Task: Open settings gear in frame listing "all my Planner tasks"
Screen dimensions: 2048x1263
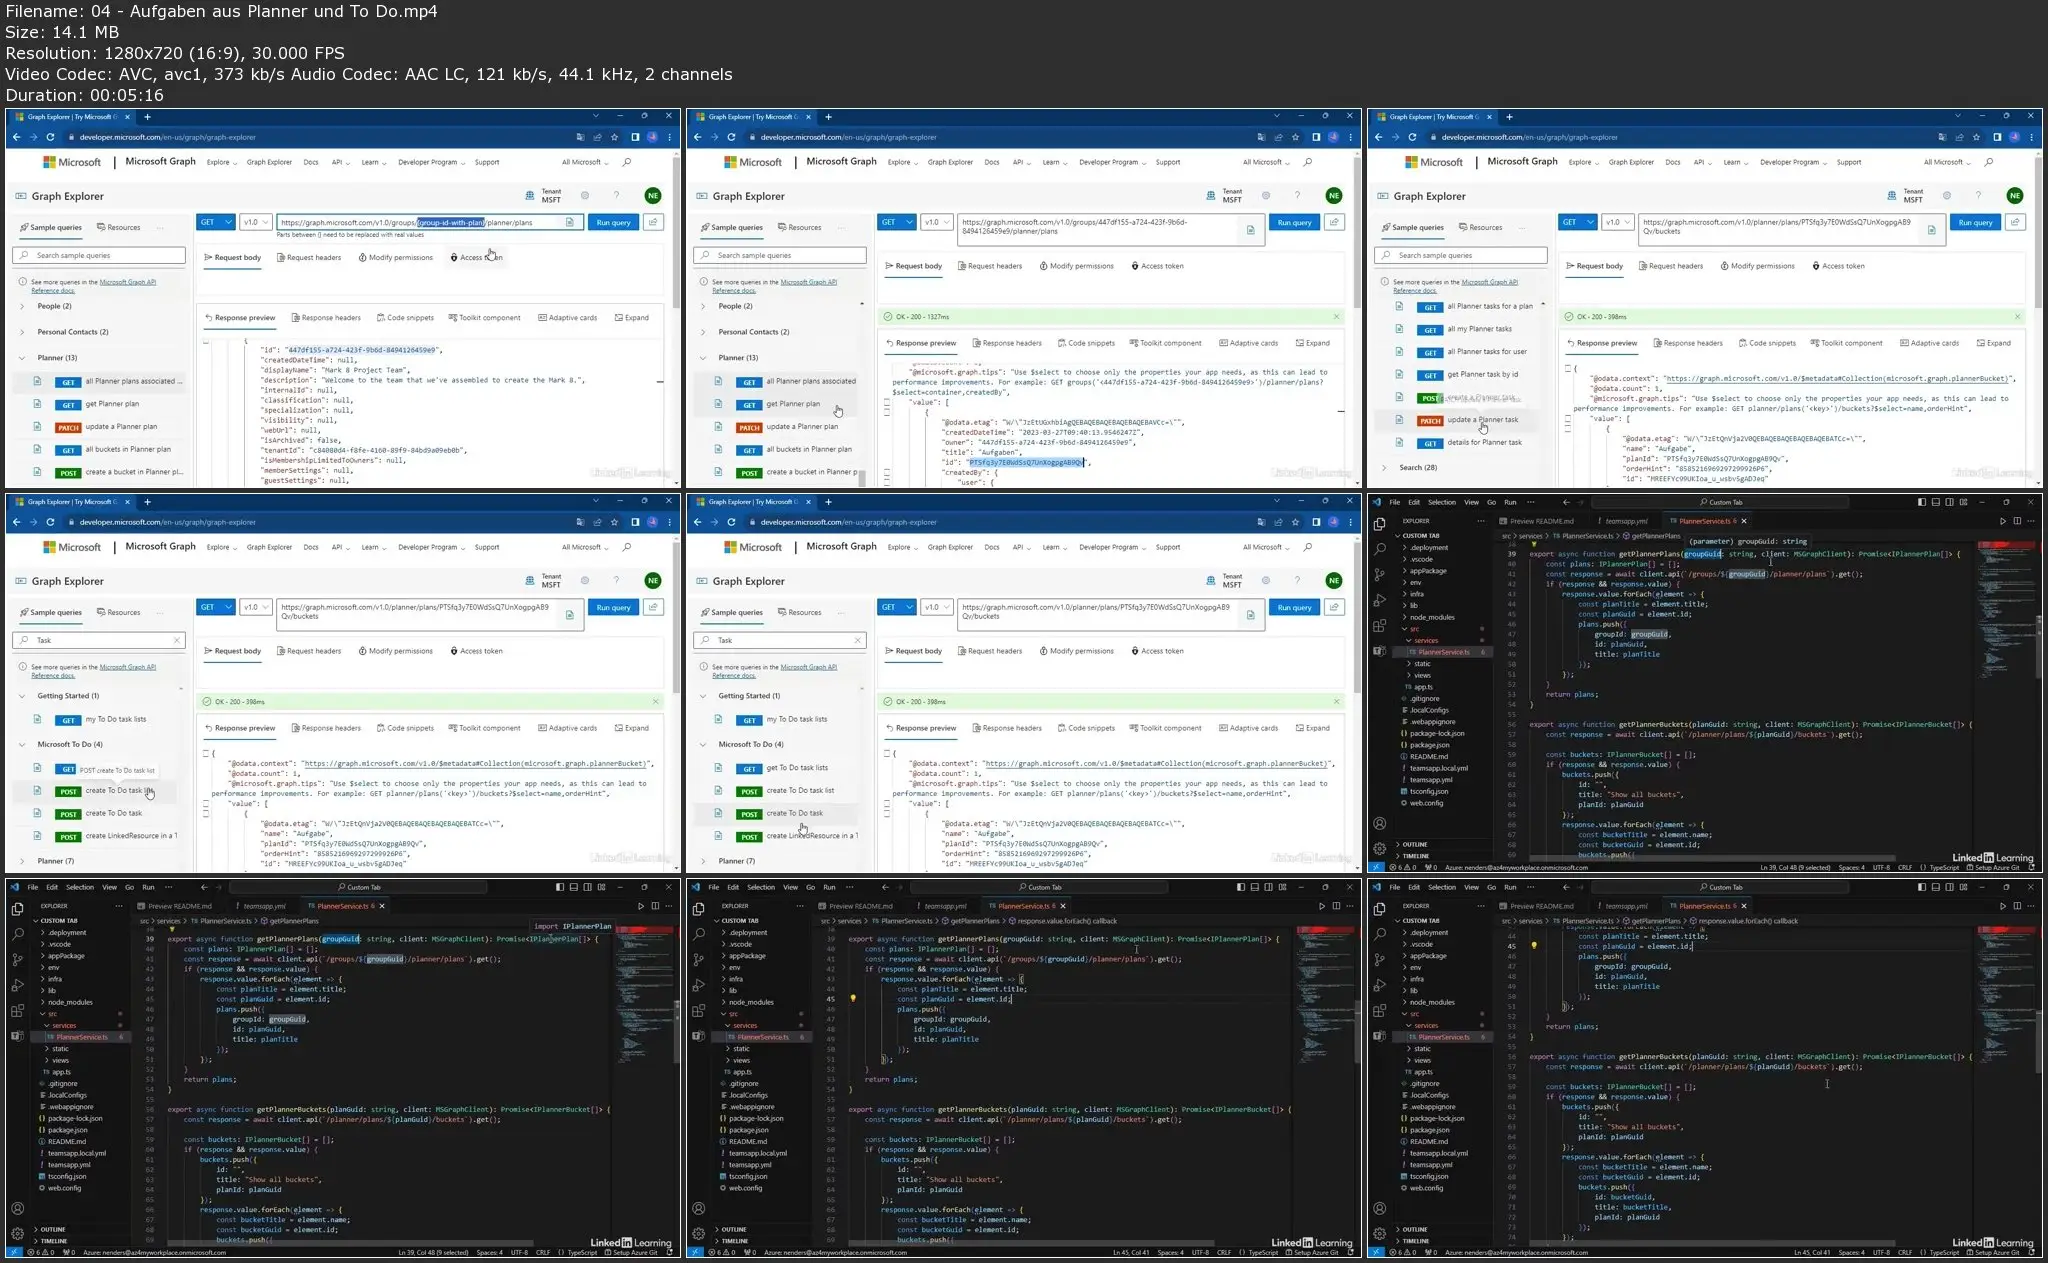Action: [x=1946, y=195]
